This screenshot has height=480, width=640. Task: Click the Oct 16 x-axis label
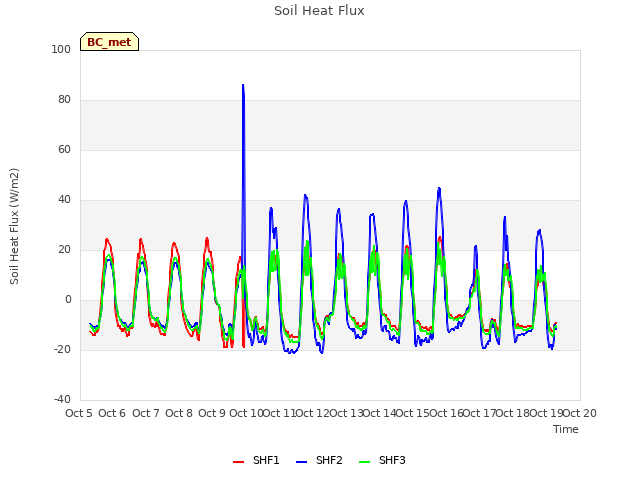[x=446, y=413]
